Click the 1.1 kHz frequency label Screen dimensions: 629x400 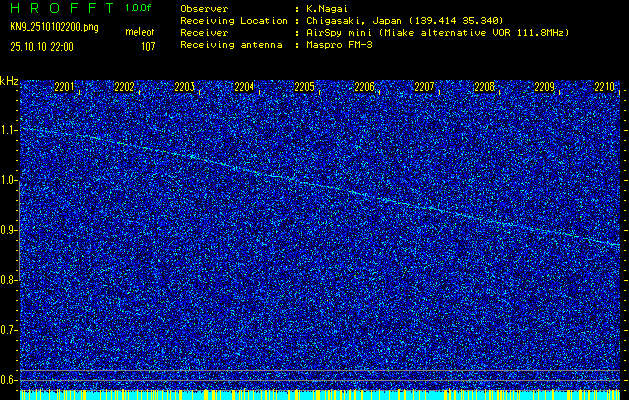point(9,130)
